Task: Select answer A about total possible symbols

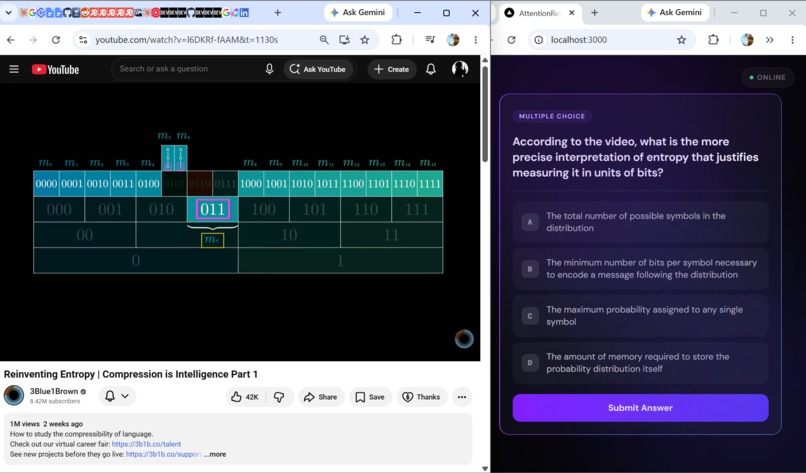Action: pyautogui.click(x=640, y=222)
